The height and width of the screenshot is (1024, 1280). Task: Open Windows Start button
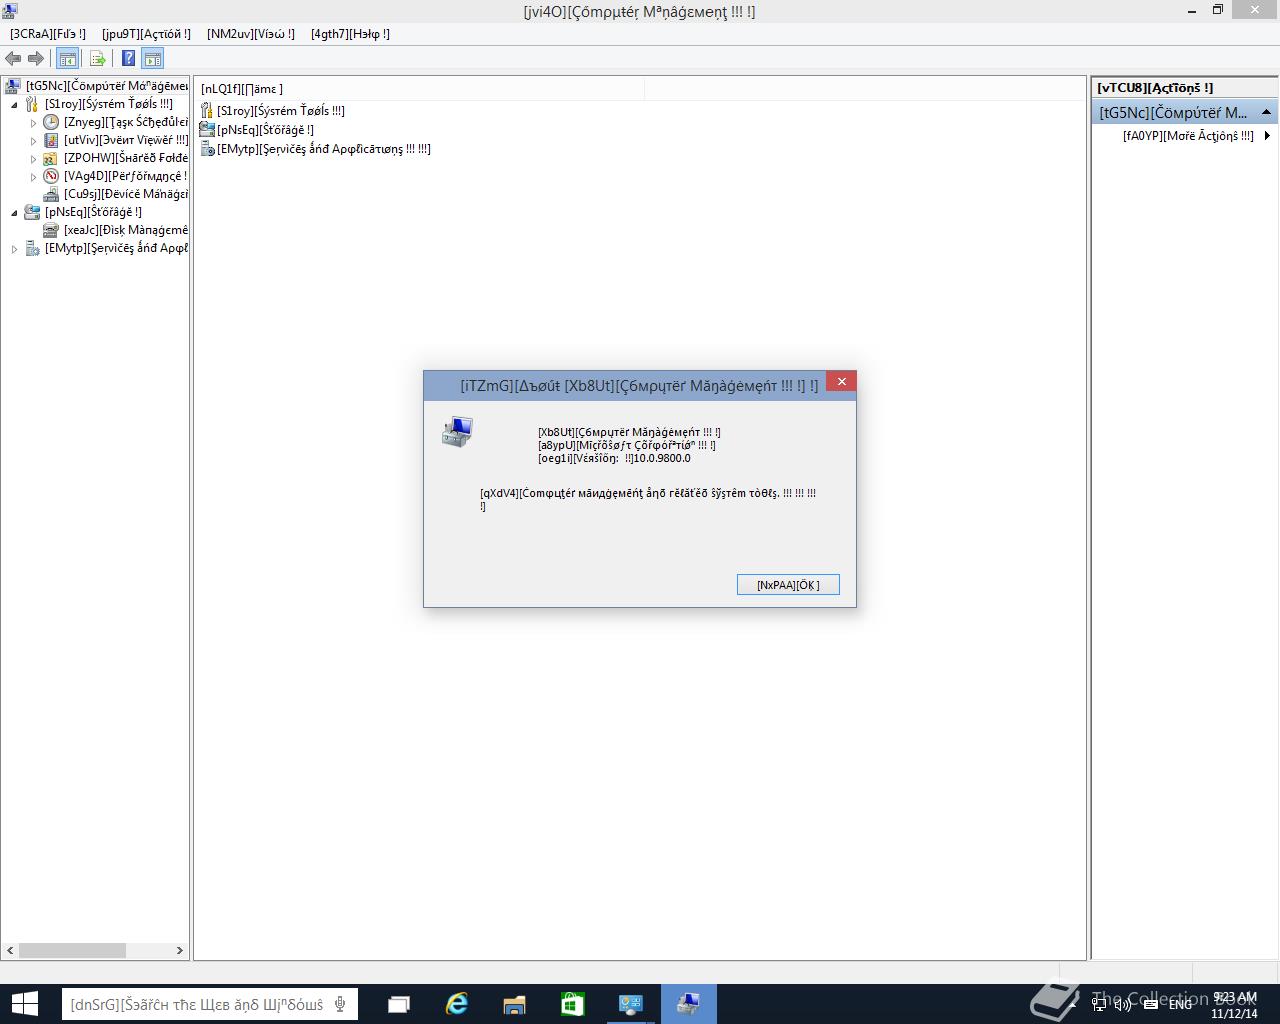click(x=24, y=1004)
